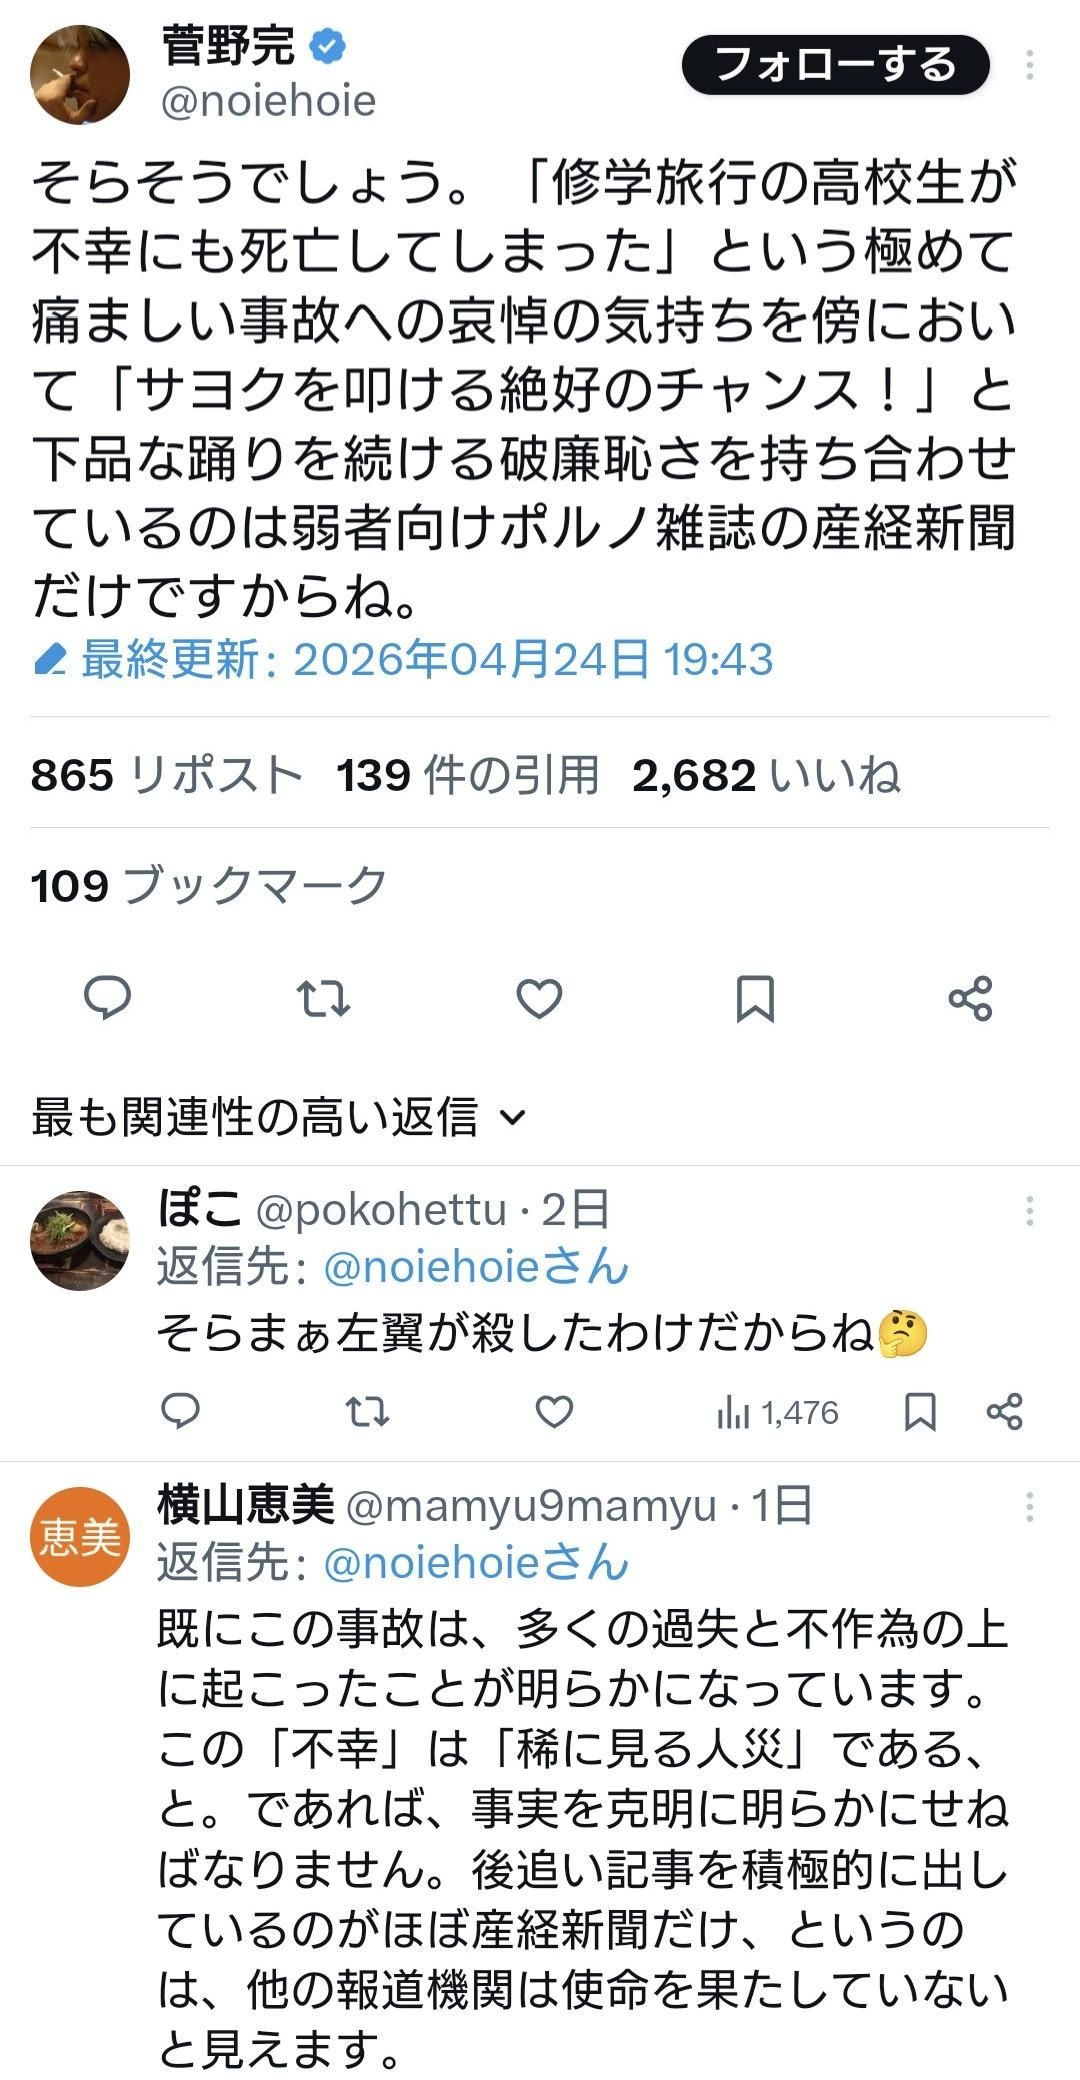Like ぽこ's reply
The image size is (1080, 2080).
click(554, 1412)
